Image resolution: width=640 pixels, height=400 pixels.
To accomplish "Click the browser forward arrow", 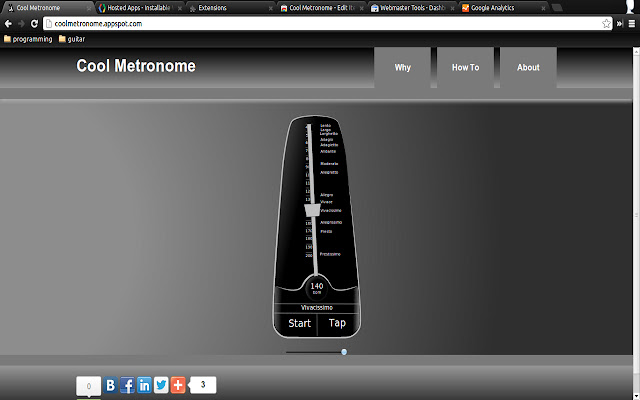I will coord(21,24).
